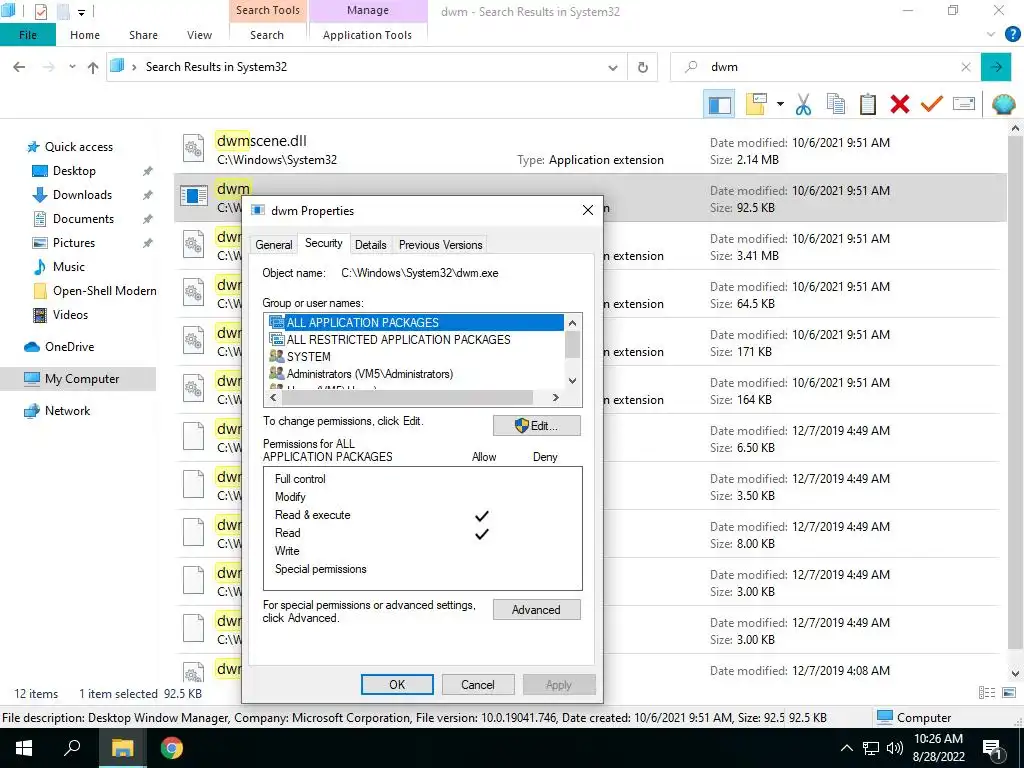Switch to large icons view layout
Screen dimensions: 1024x768
1009,693
